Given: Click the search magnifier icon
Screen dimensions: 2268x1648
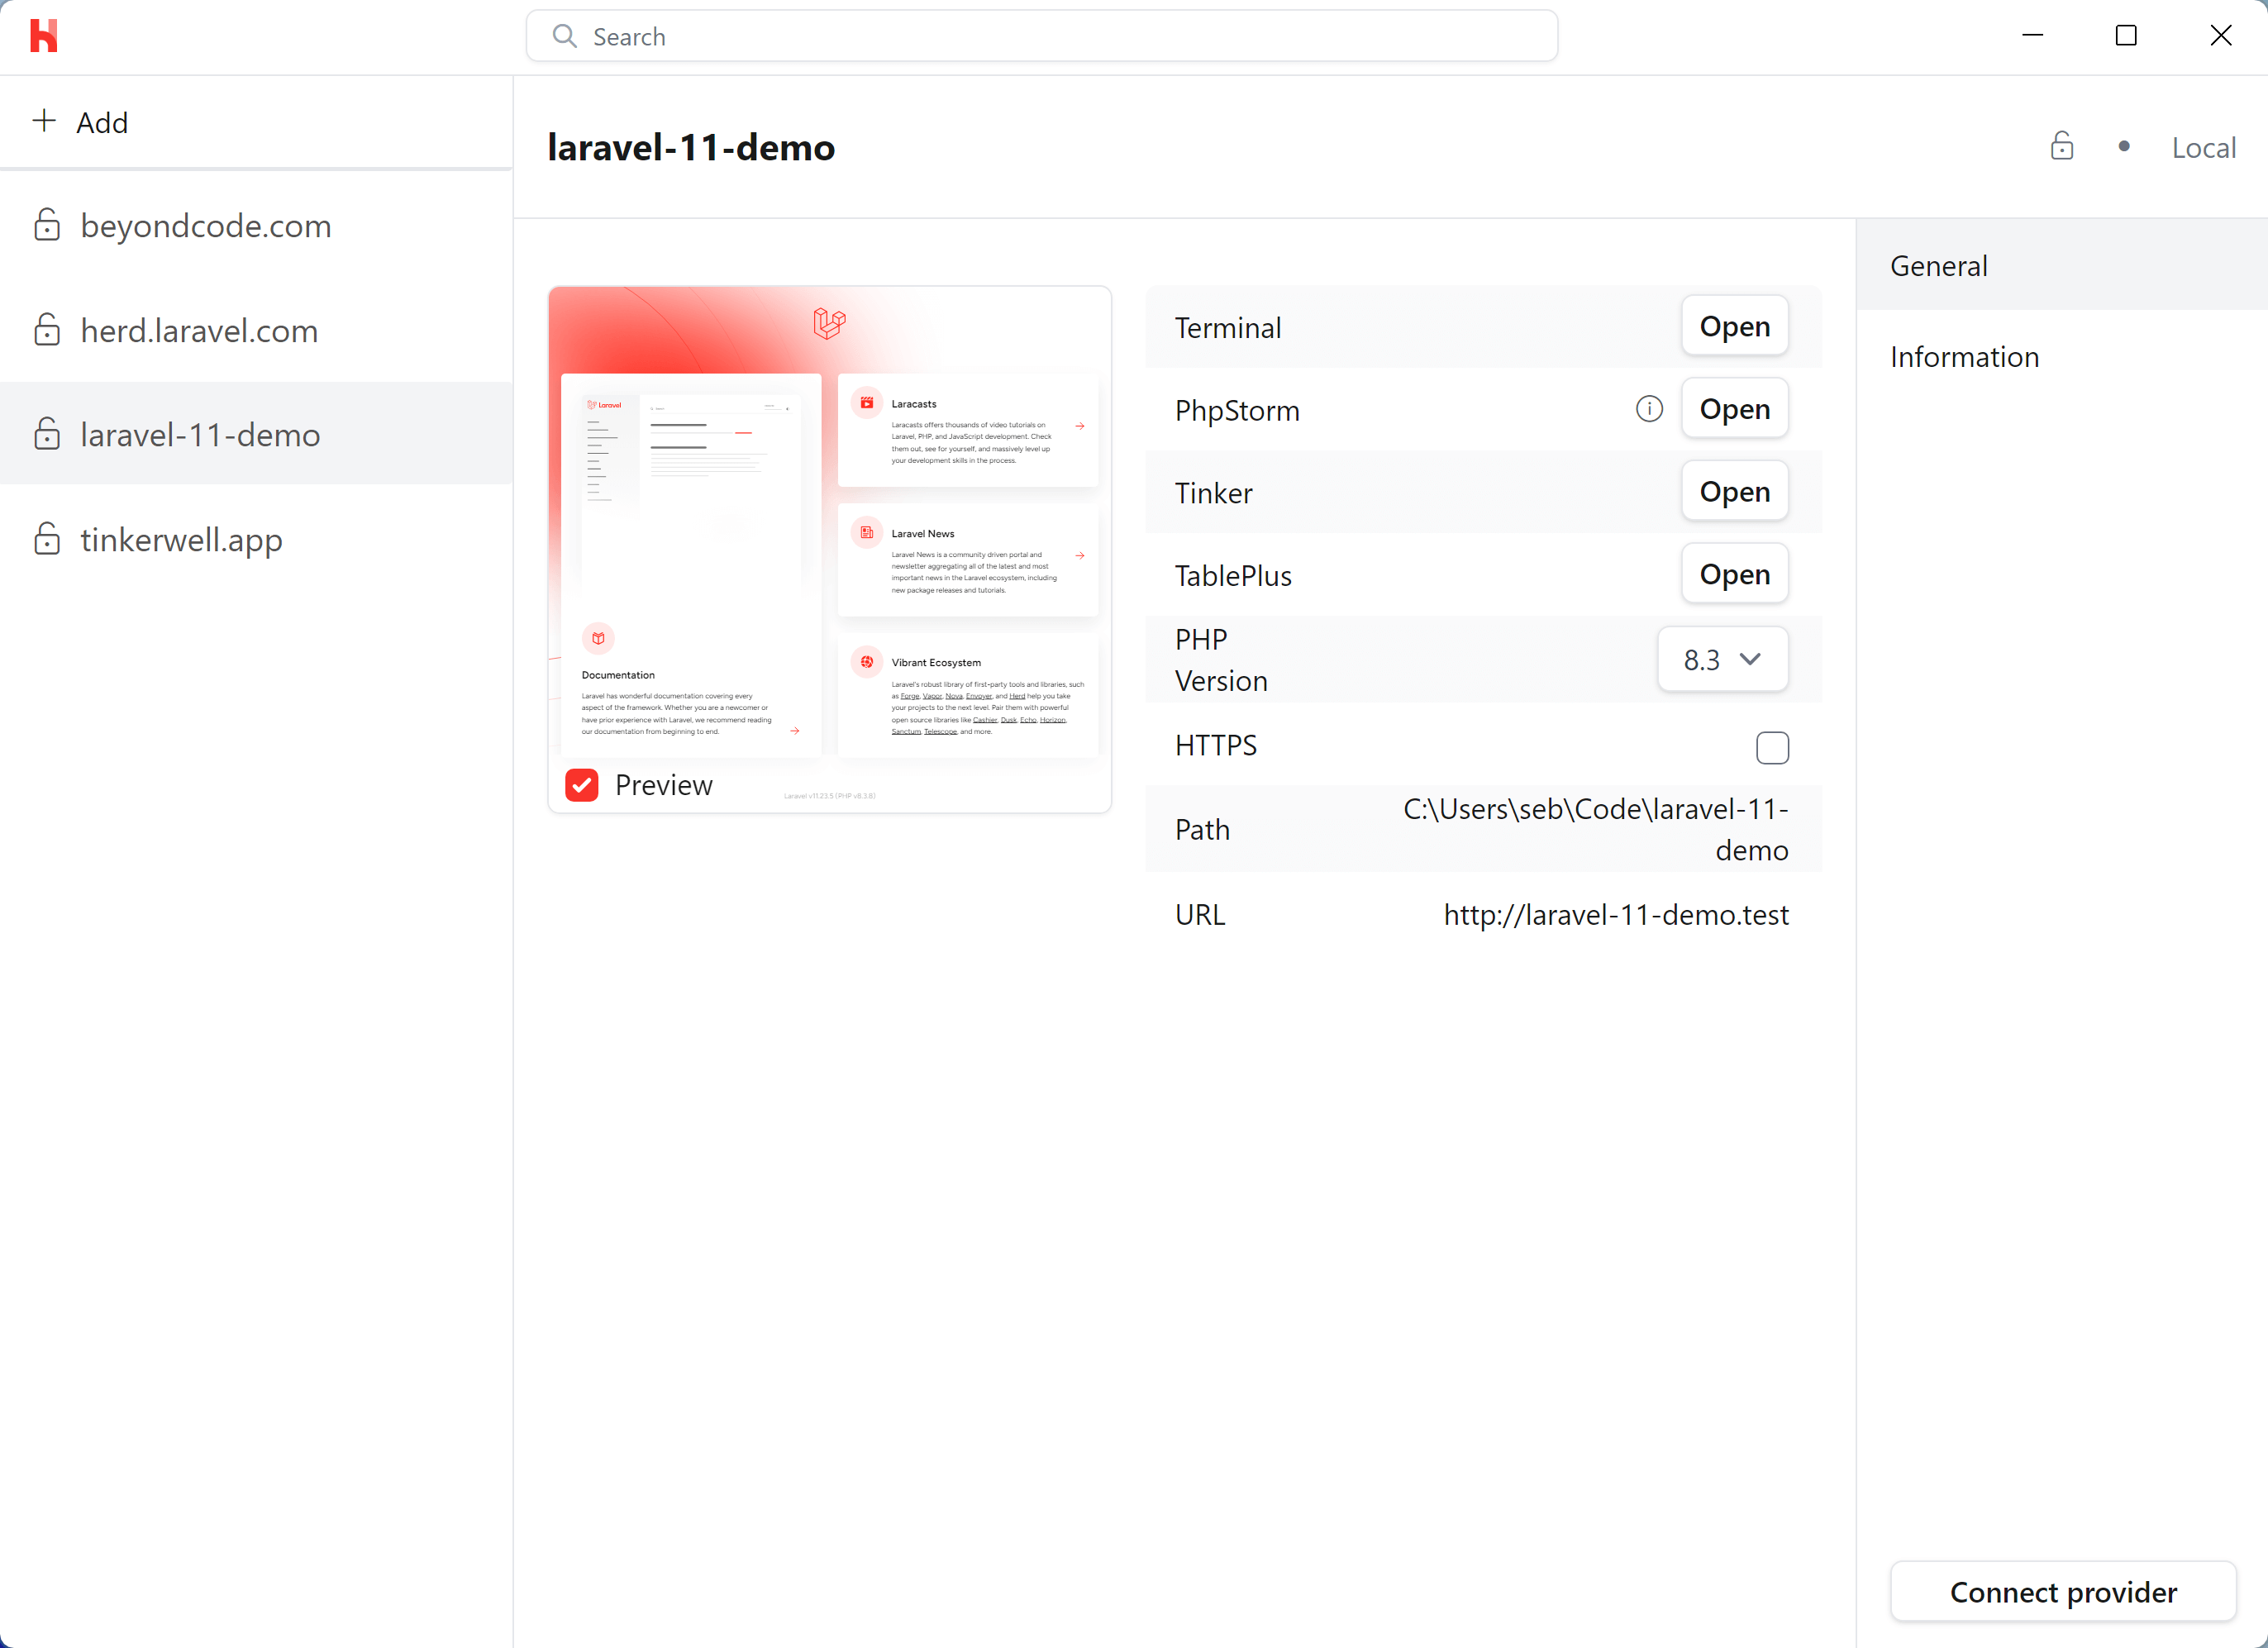Looking at the screenshot, I should [x=565, y=37].
